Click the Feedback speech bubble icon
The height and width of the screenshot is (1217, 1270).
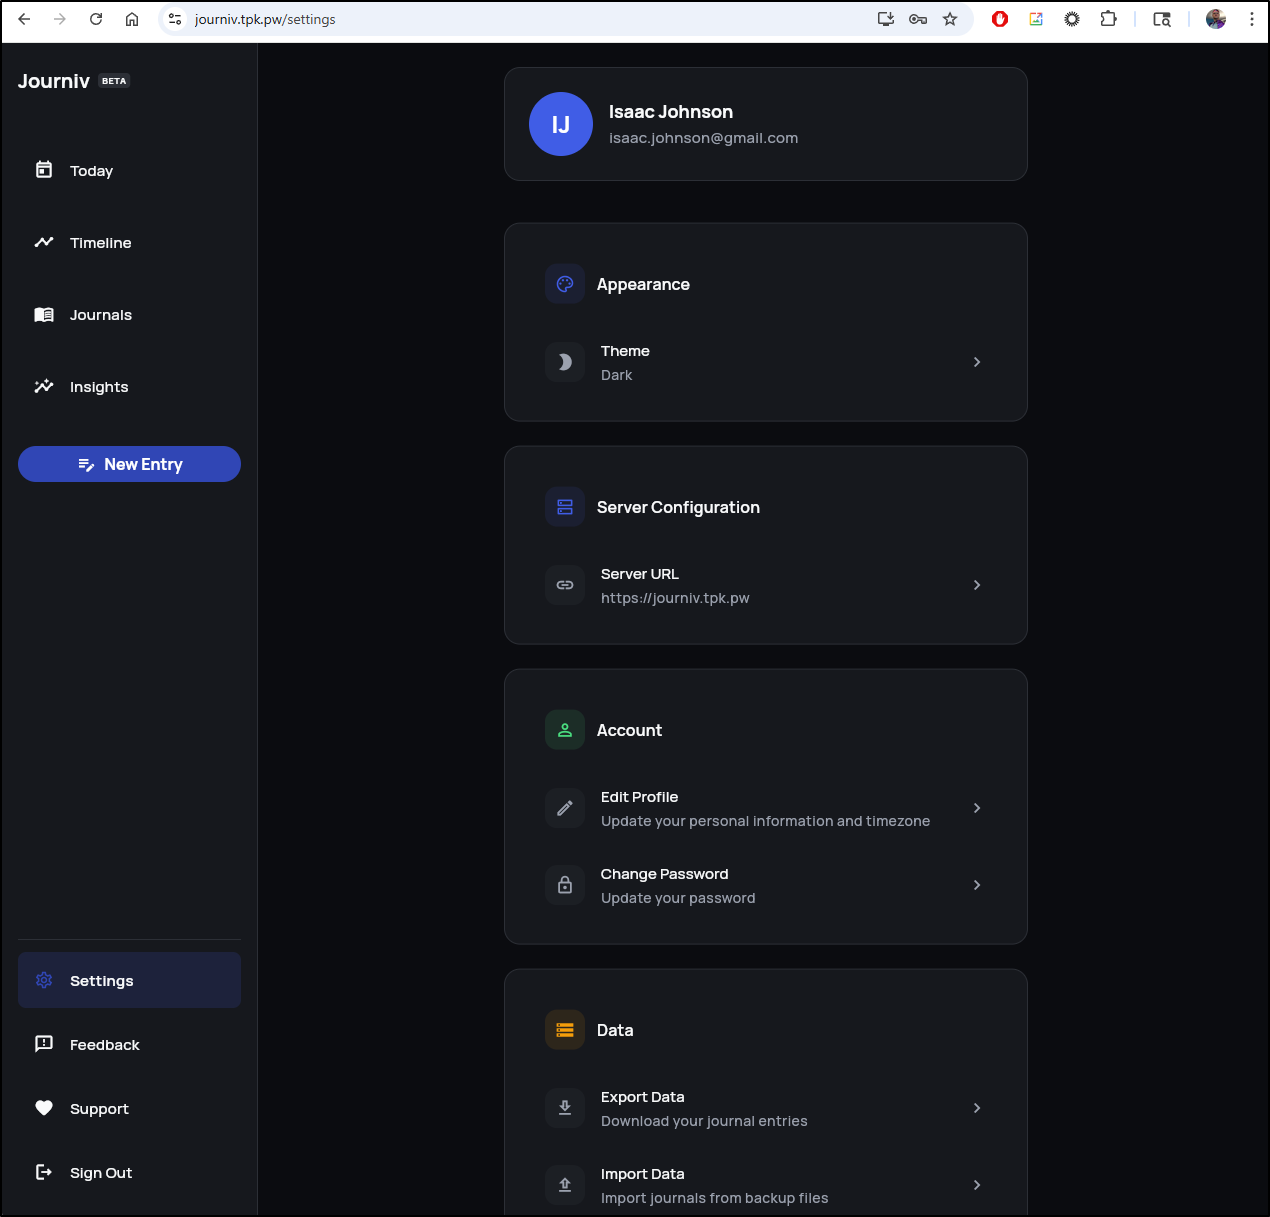(x=44, y=1044)
